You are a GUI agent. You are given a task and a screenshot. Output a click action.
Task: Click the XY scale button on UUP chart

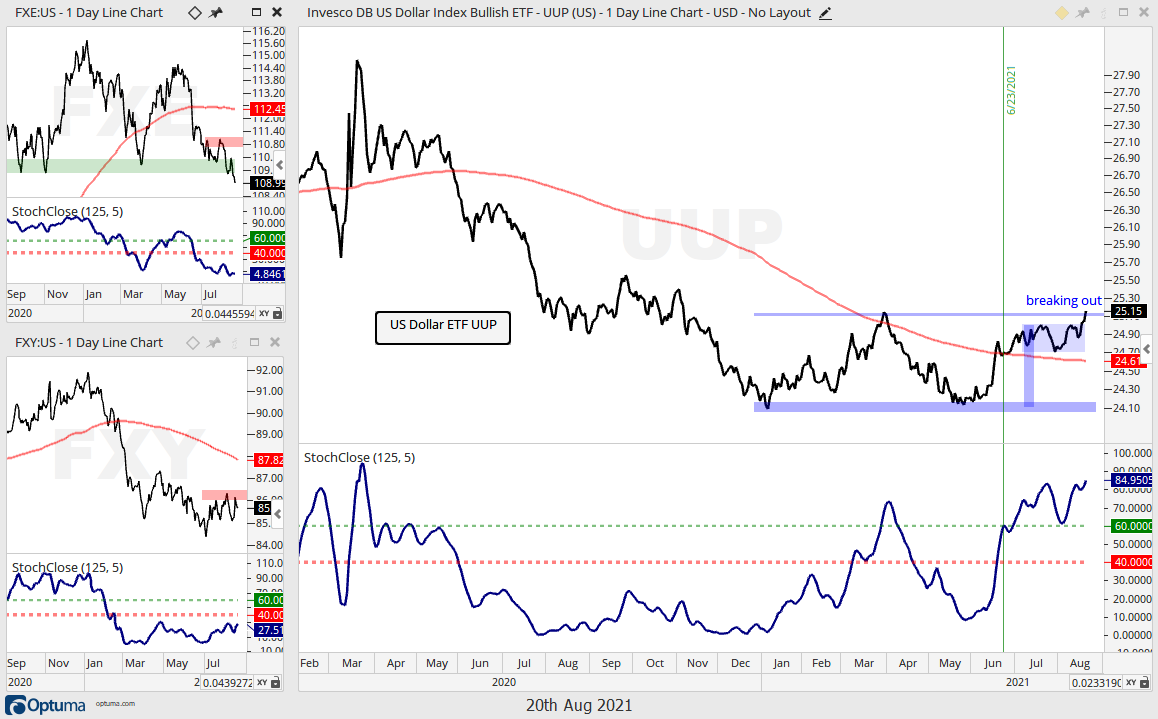1131,683
